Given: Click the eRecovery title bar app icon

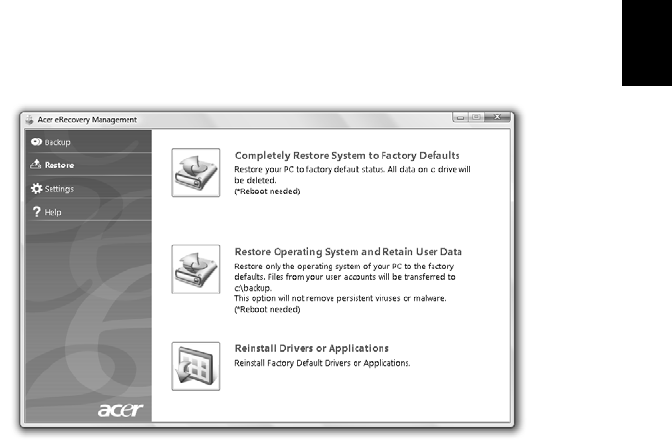Looking at the screenshot, I should click(x=29, y=120).
